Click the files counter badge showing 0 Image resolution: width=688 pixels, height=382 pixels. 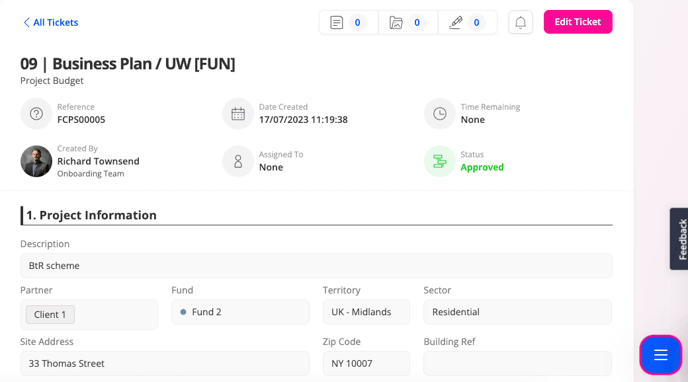[417, 22]
